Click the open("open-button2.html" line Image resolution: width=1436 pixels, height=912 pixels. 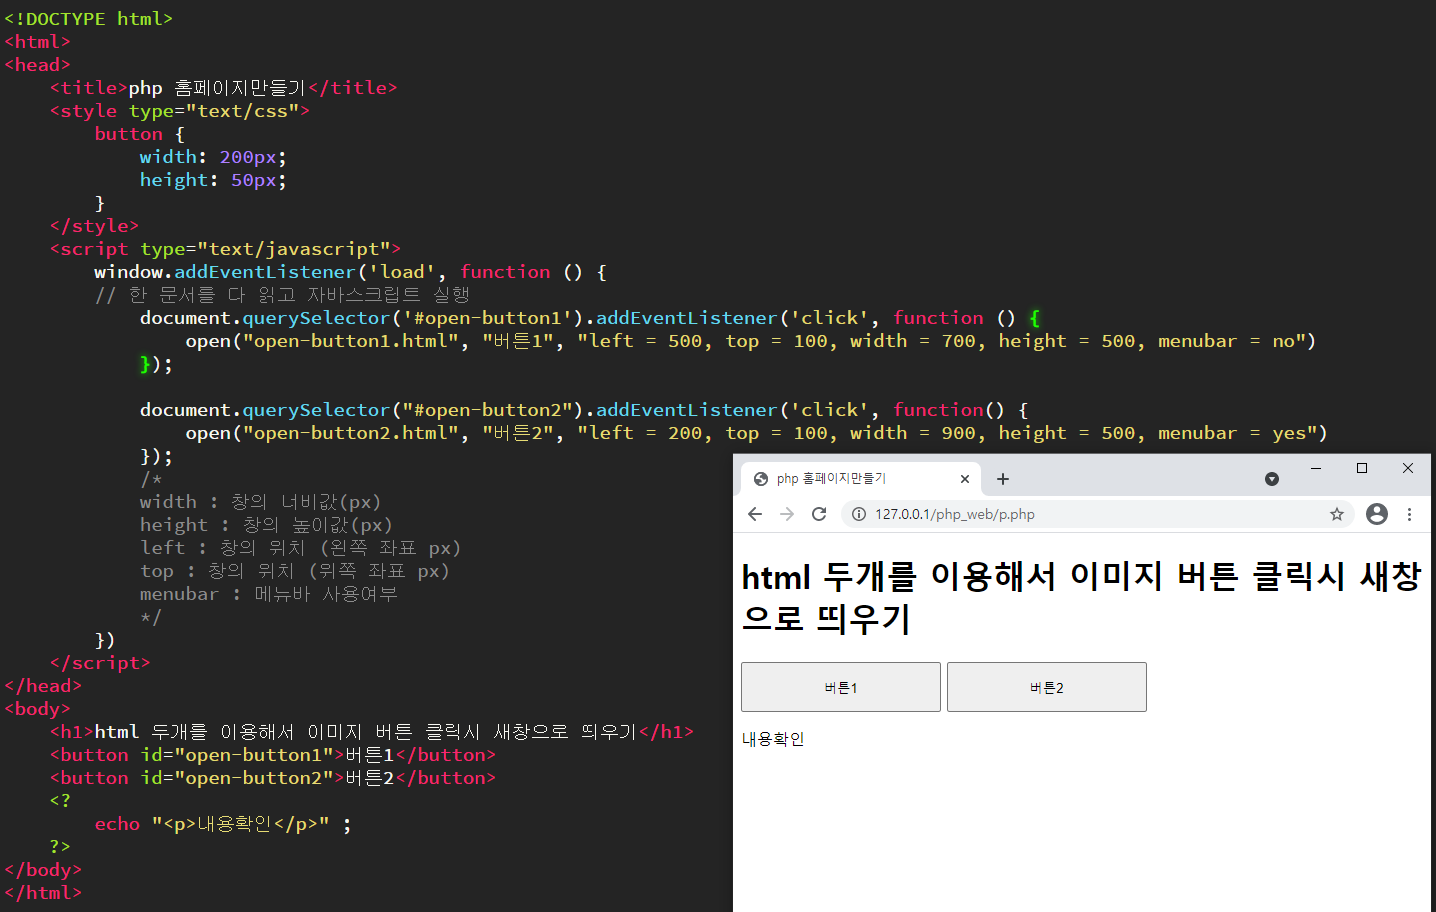click(756, 433)
